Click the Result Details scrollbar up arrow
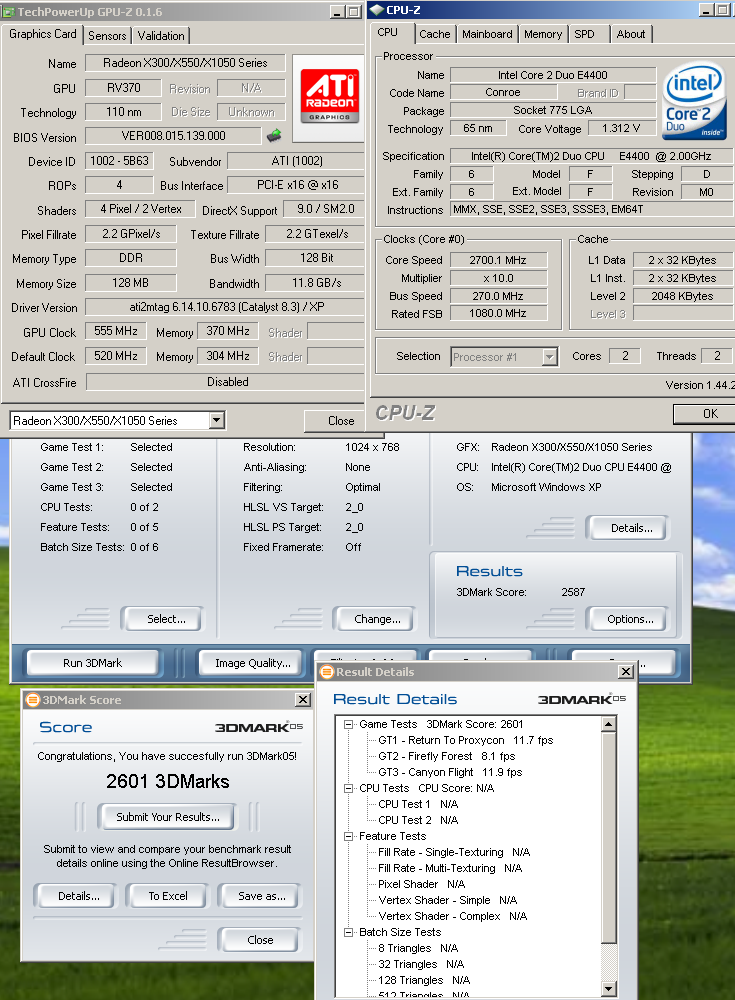Screen dimensions: 735x1000 click(609, 724)
